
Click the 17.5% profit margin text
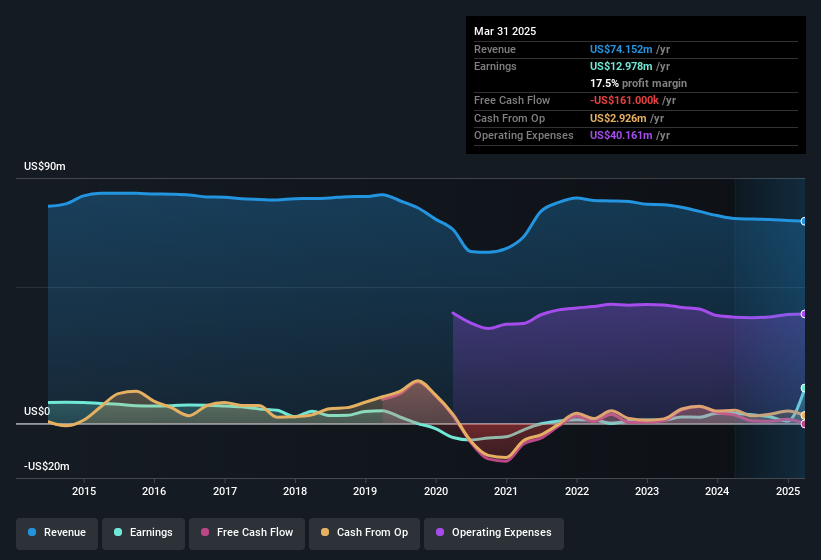638,83
